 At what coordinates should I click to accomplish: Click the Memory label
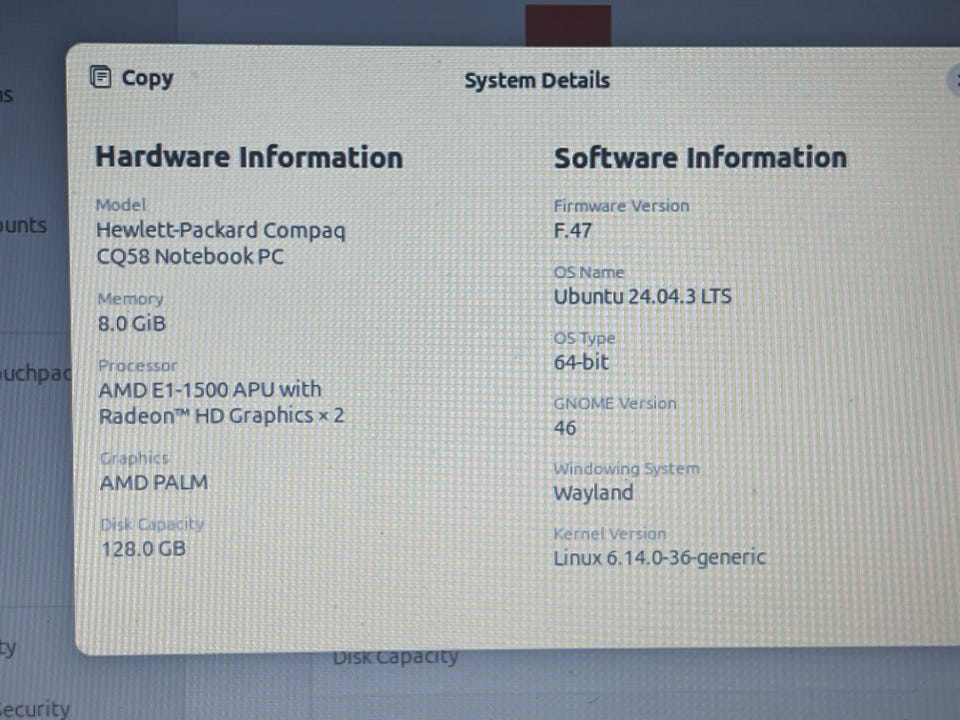tap(130, 298)
